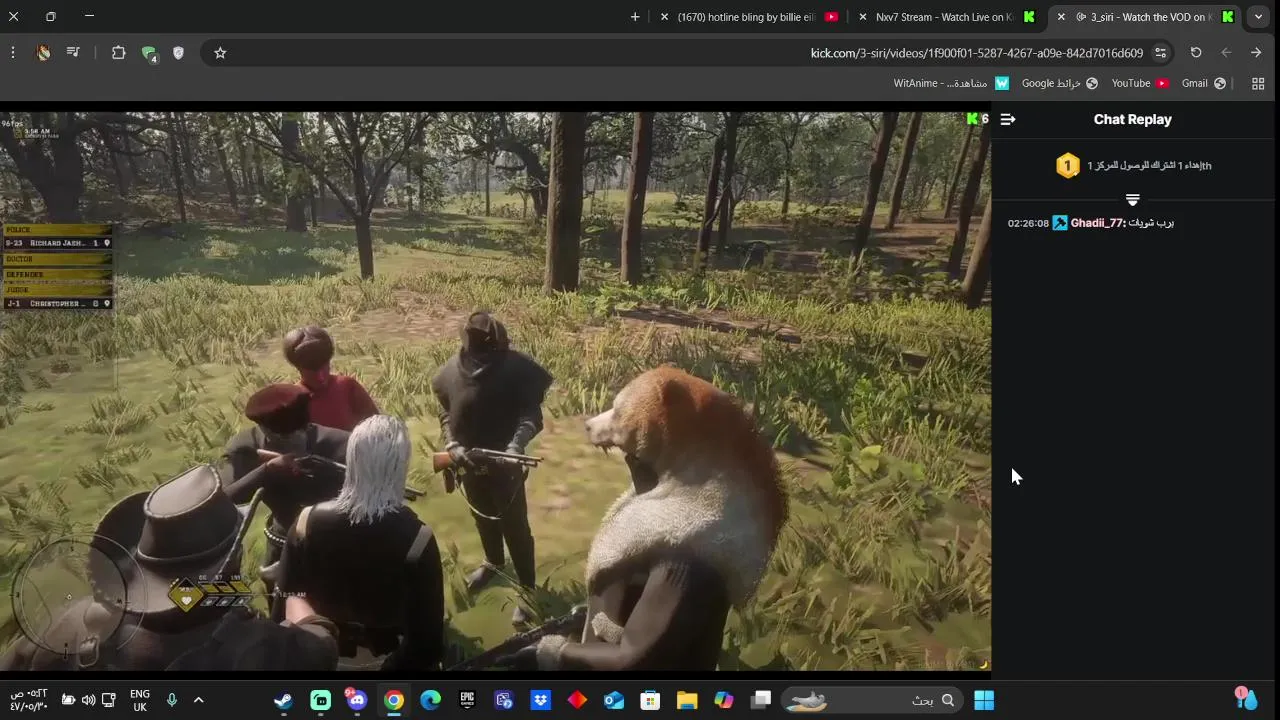Image resolution: width=1280 pixels, height=720 pixels.
Task: Open the Gmail bookmark
Action: pyautogui.click(x=1203, y=84)
